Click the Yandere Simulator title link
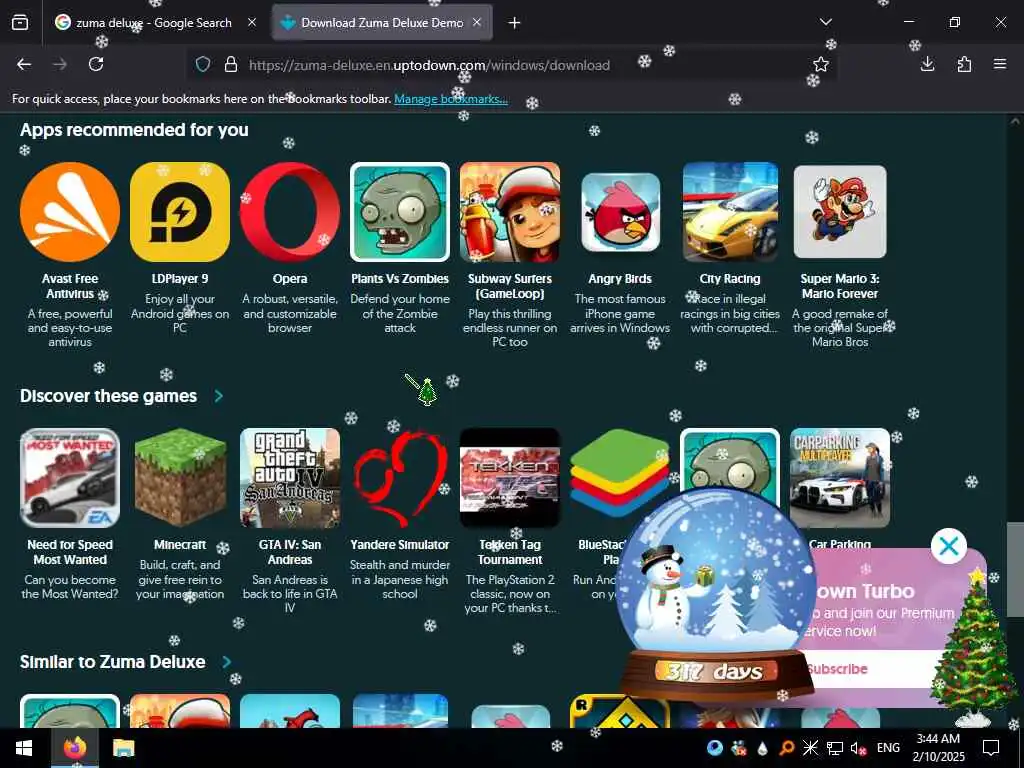Image resolution: width=1024 pixels, height=768 pixels. 400,545
